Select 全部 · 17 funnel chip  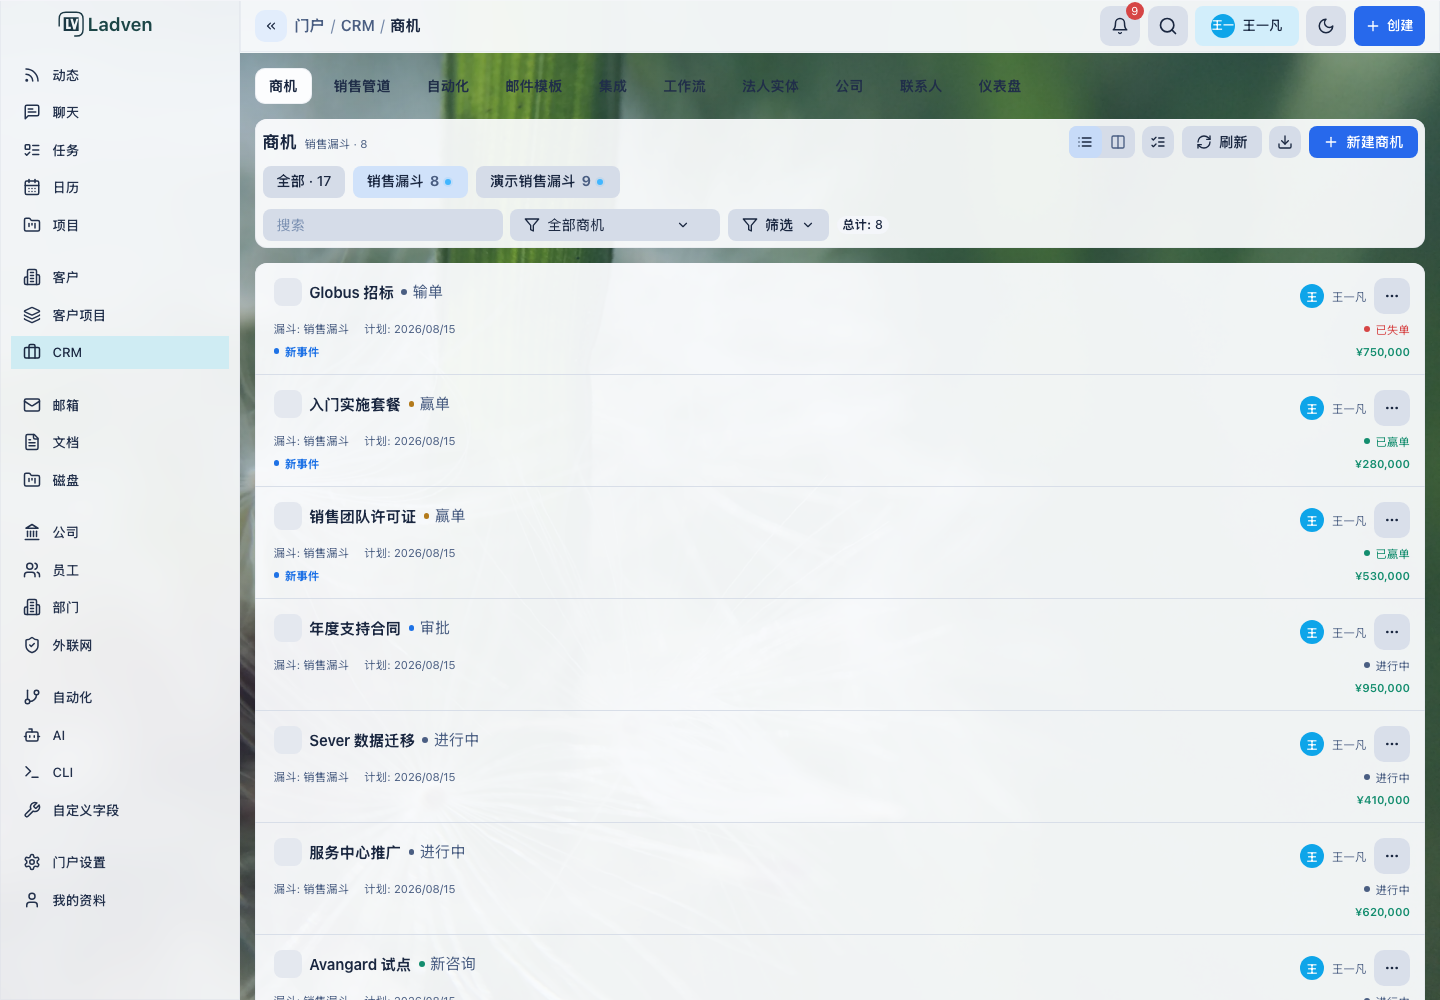click(x=304, y=181)
